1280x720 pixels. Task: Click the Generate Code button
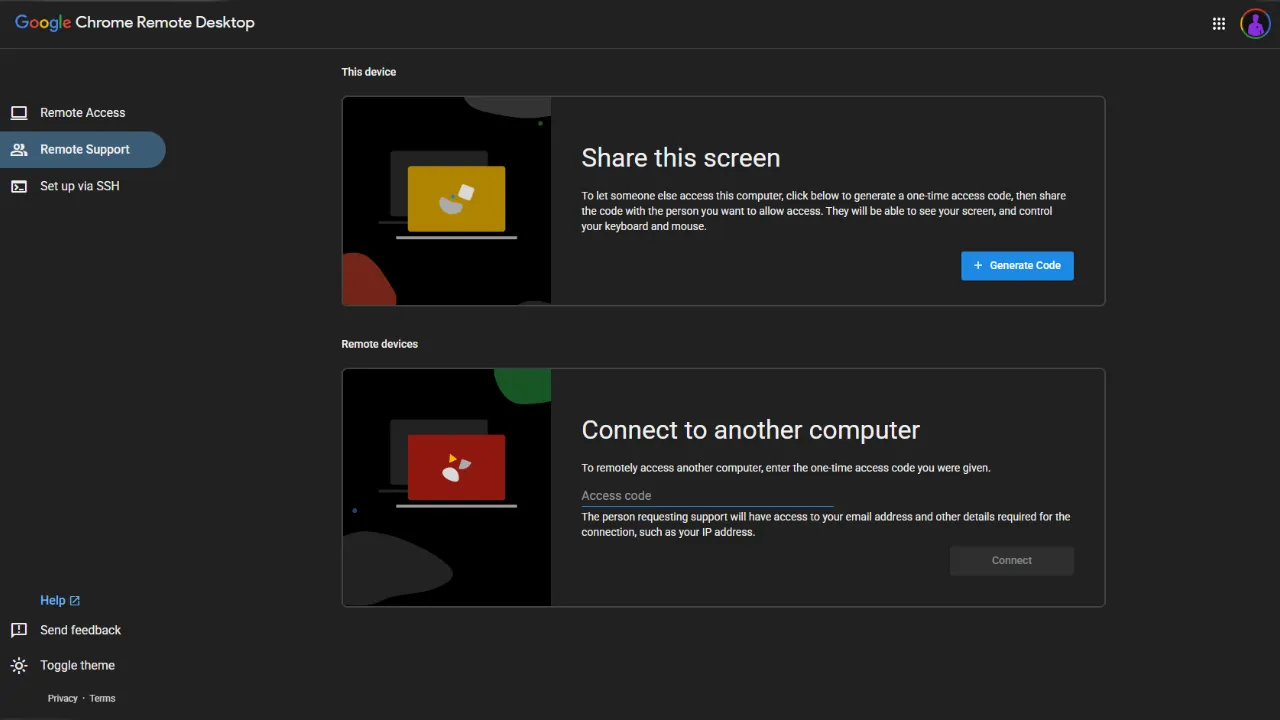(1017, 266)
